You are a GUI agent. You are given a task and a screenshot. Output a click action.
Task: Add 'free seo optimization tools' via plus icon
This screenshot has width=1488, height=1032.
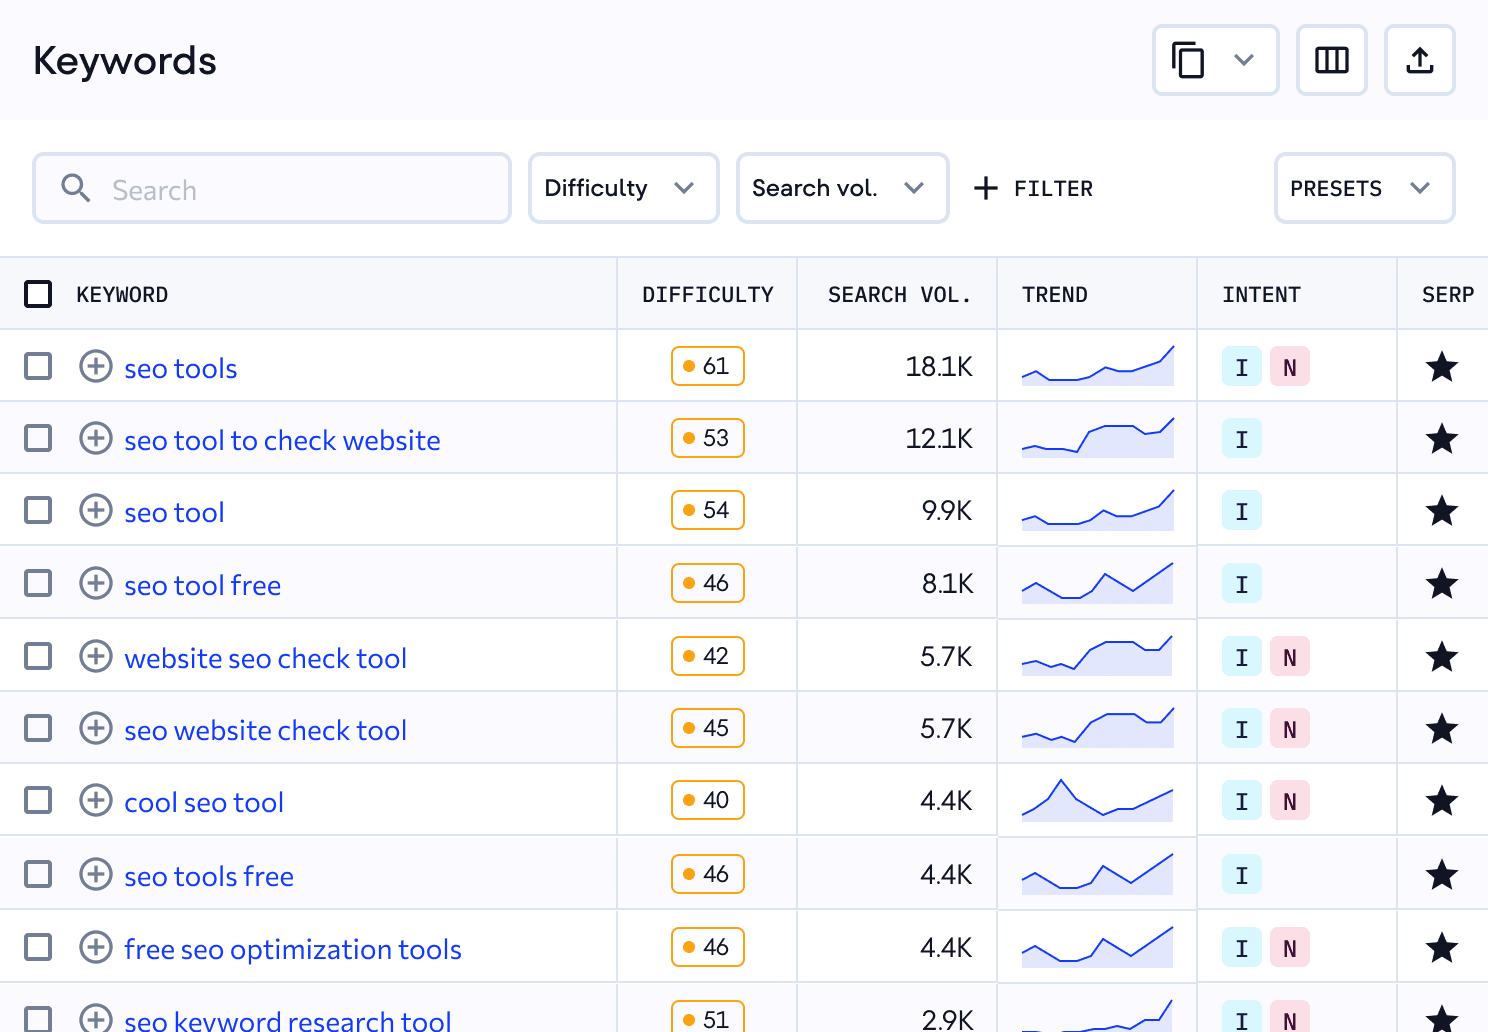coord(96,947)
